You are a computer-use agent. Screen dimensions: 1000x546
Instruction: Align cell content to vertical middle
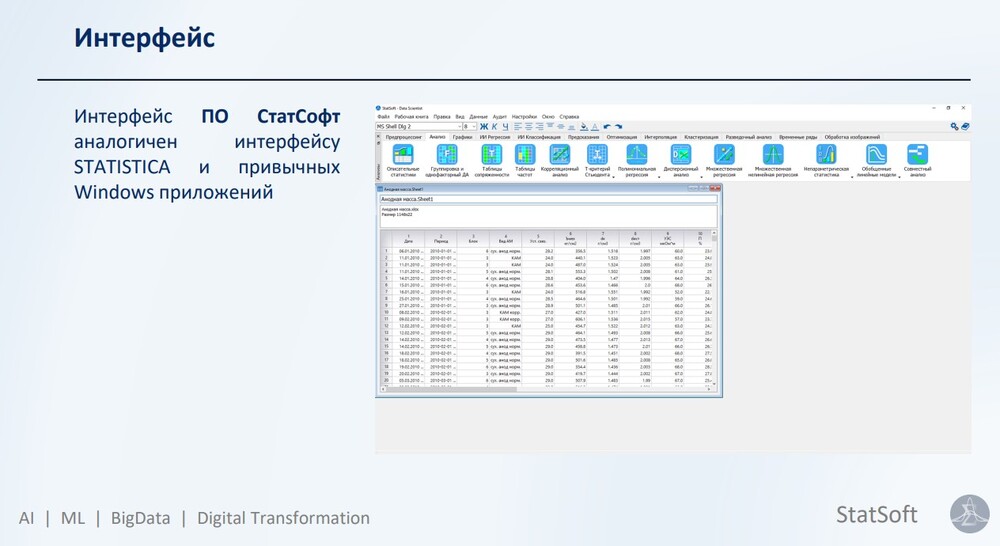(561, 127)
